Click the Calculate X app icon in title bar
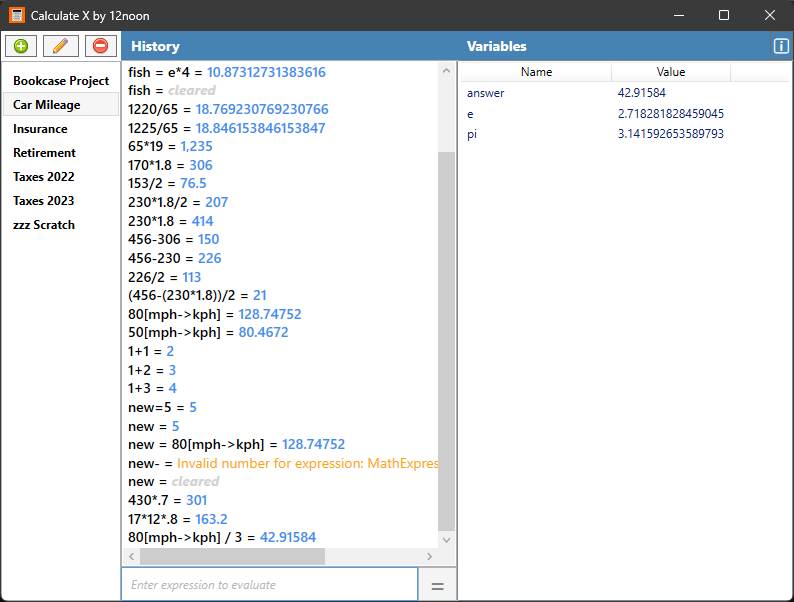The width and height of the screenshot is (794, 602). [x=17, y=15]
